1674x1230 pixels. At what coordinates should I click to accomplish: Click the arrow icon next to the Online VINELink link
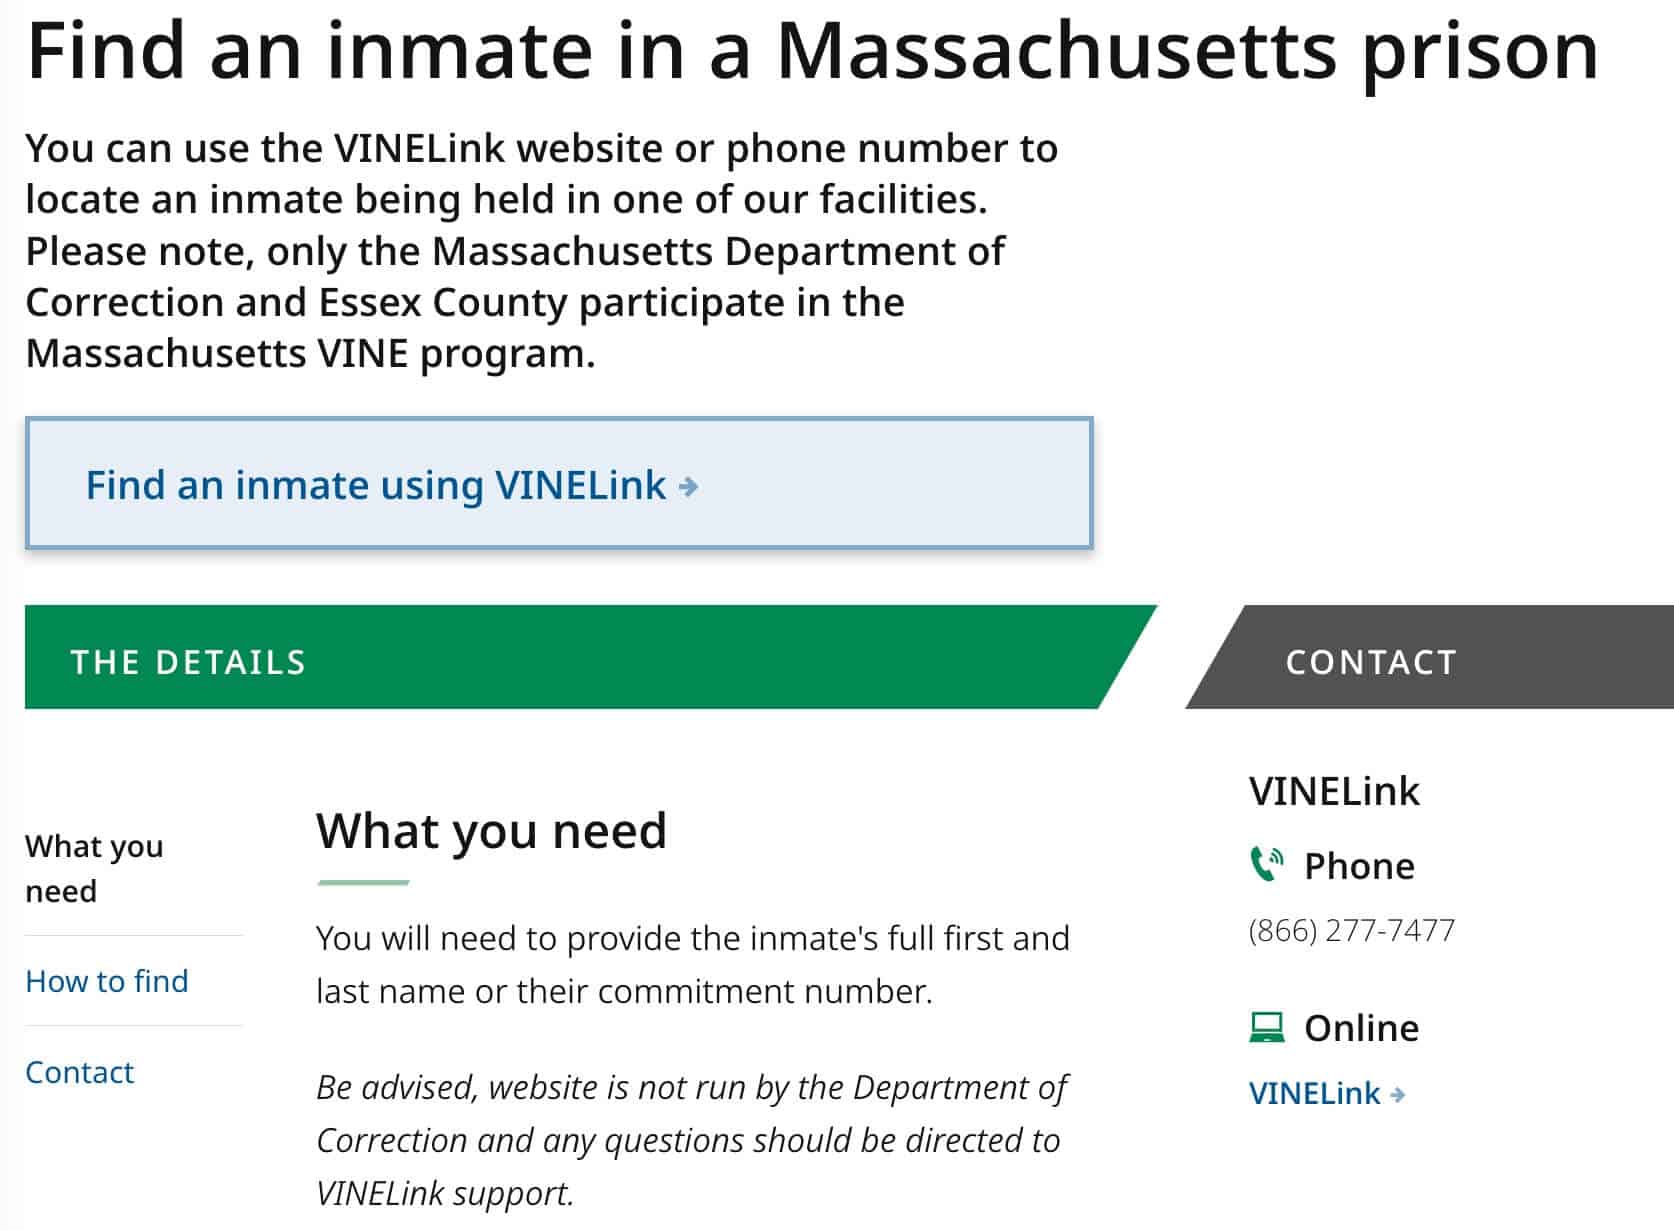pyautogui.click(x=1398, y=1095)
